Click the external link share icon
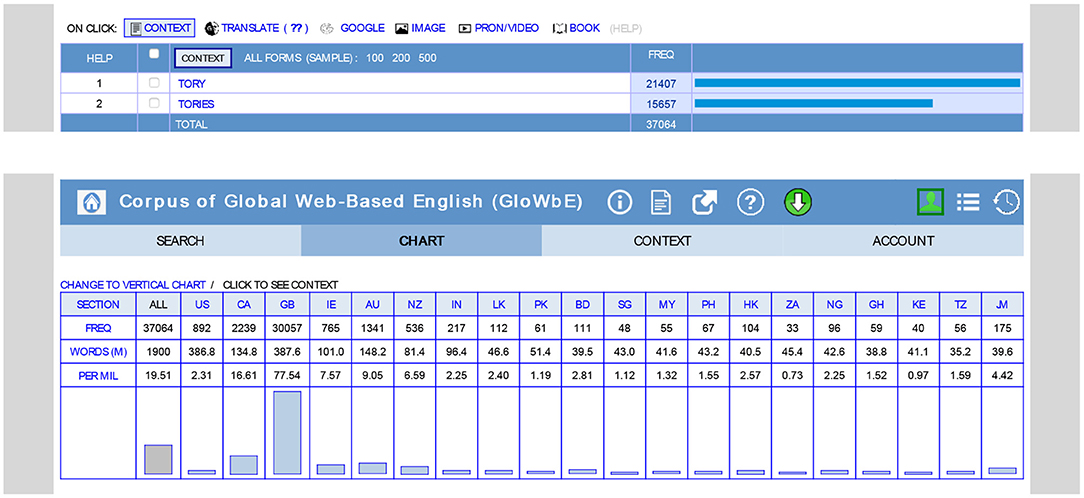Viewport: 1084px width, 498px height. (705, 202)
